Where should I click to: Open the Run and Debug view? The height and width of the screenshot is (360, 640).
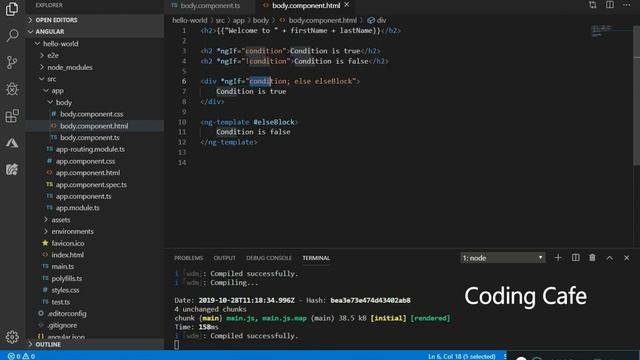click(x=12, y=89)
